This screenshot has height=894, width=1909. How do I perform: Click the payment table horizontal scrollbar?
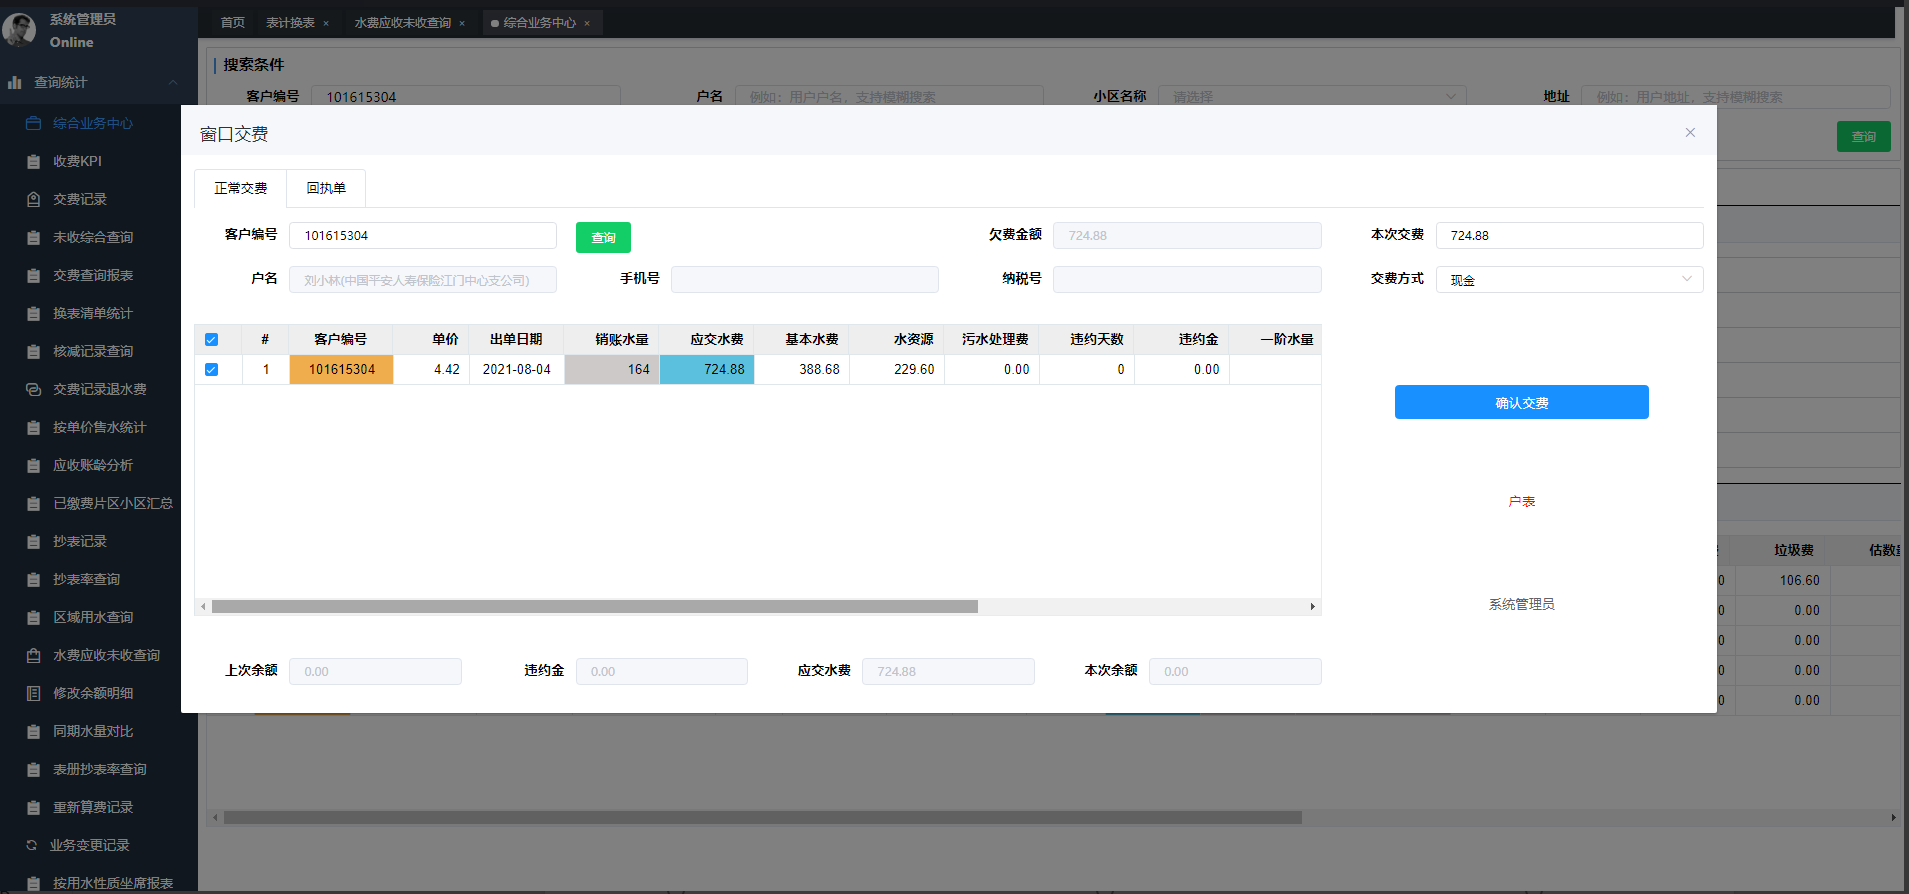[594, 607]
